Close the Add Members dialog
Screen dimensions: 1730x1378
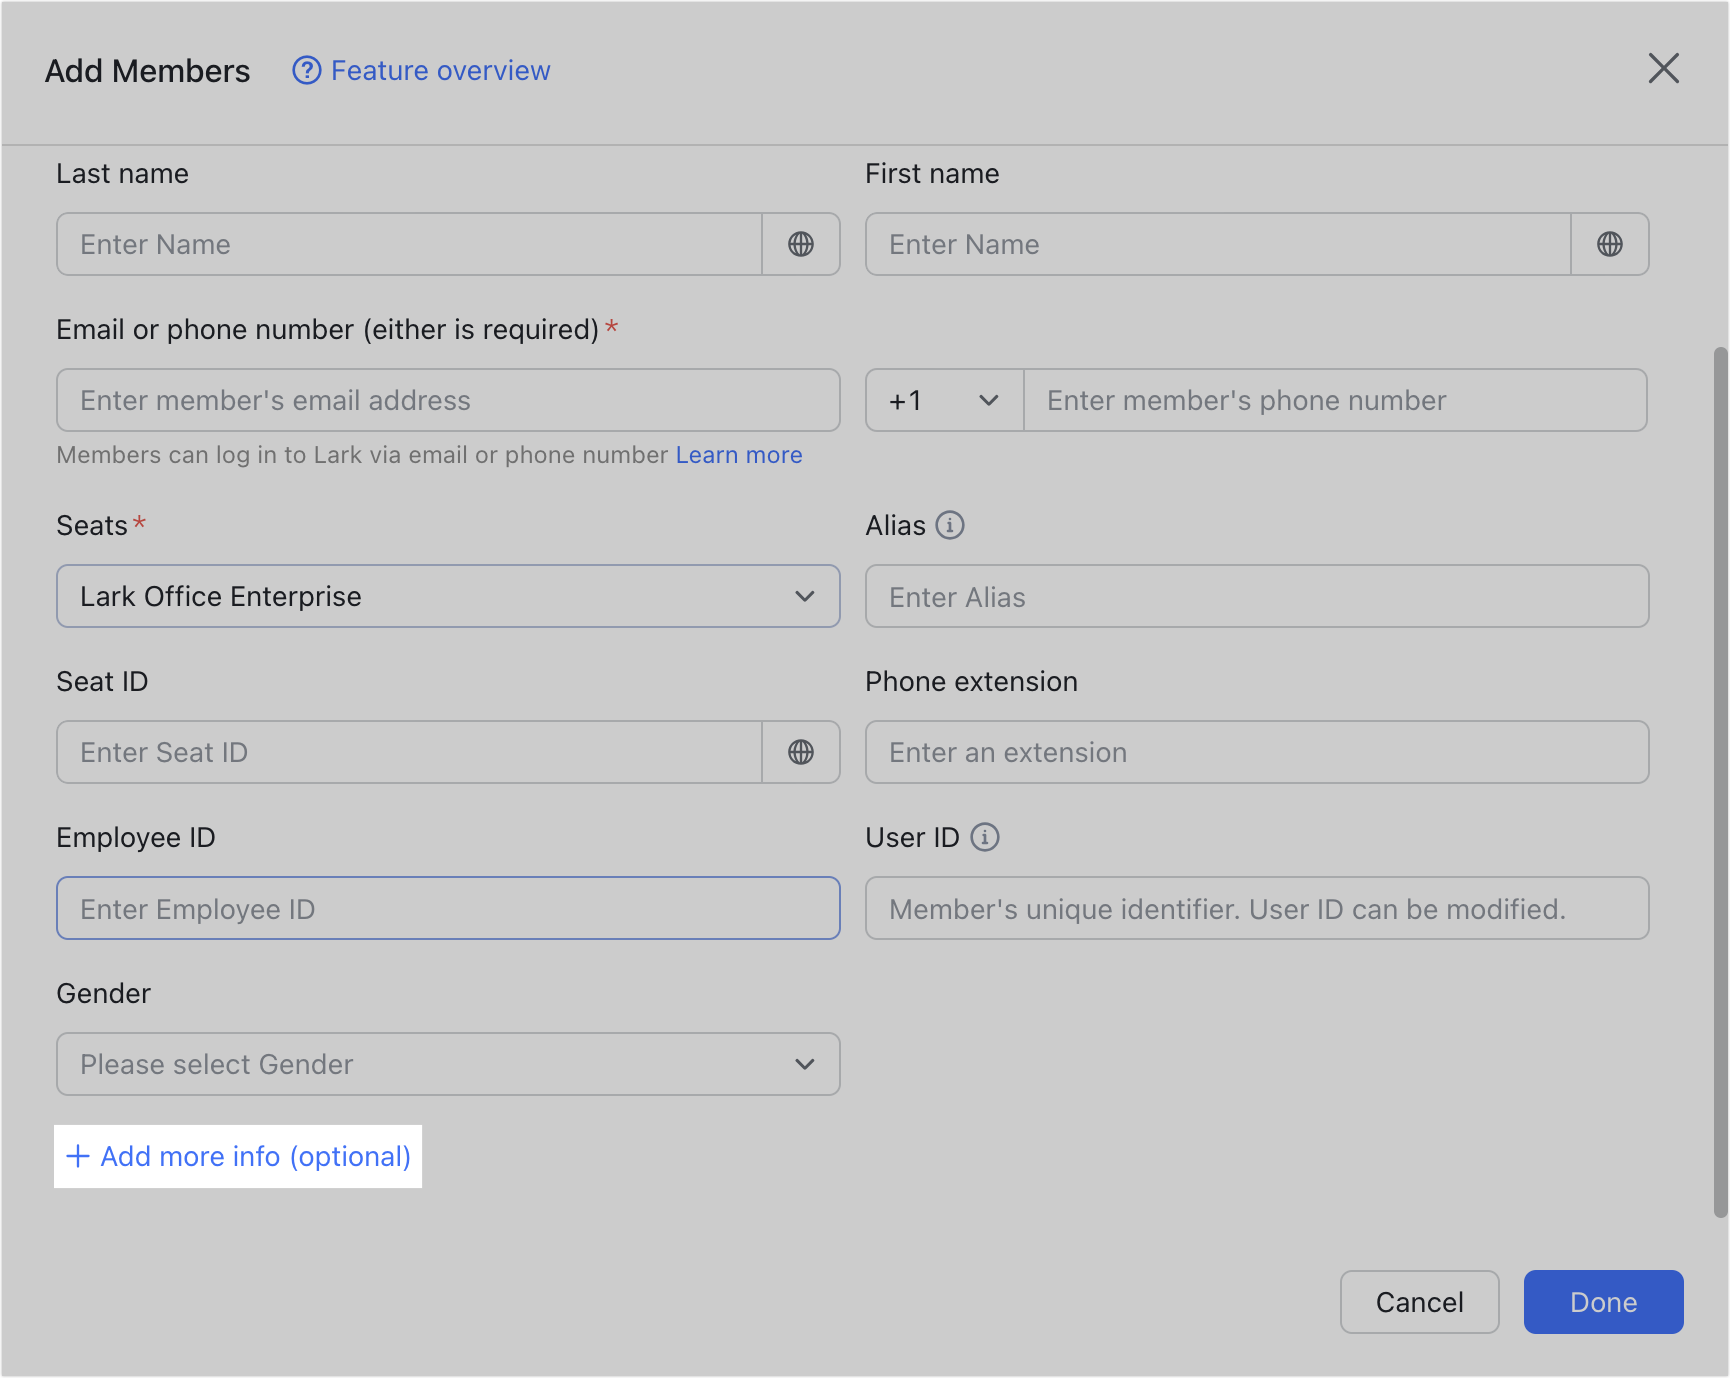pos(1664,68)
